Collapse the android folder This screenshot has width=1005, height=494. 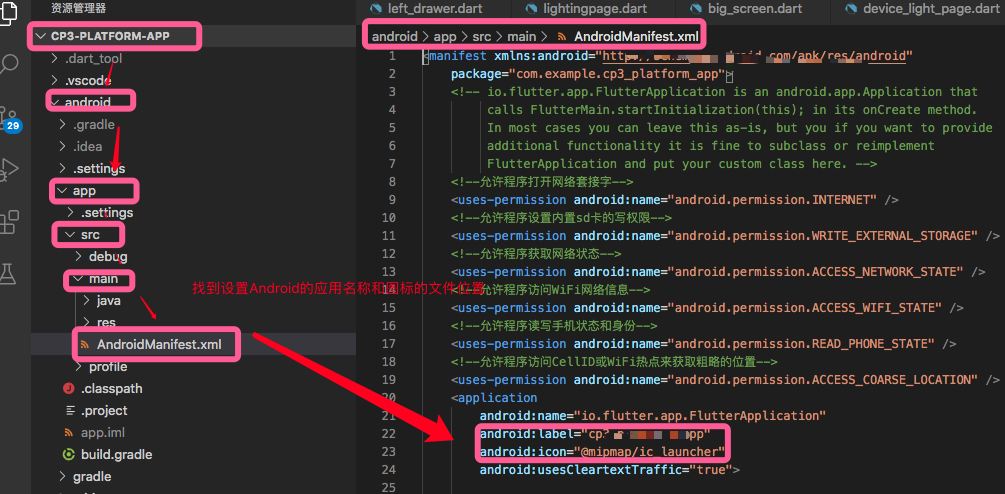click(x=87, y=102)
